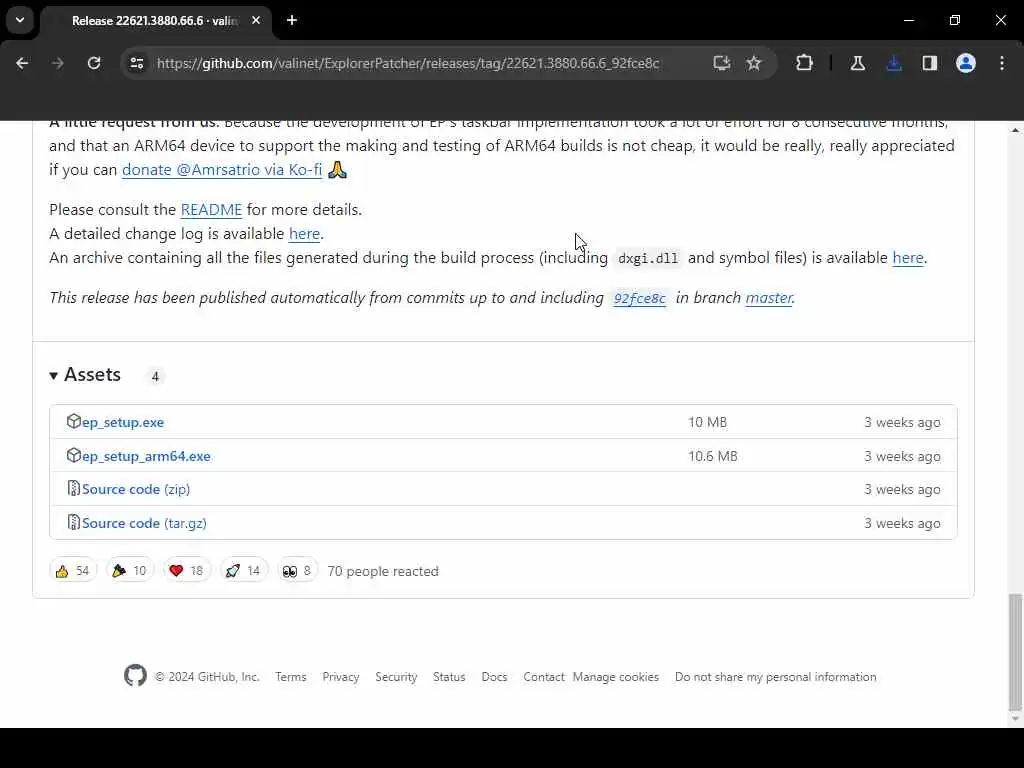Open commit 92fce8c link
The height and width of the screenshot is (768, 1024).
[x=639, y=298]
